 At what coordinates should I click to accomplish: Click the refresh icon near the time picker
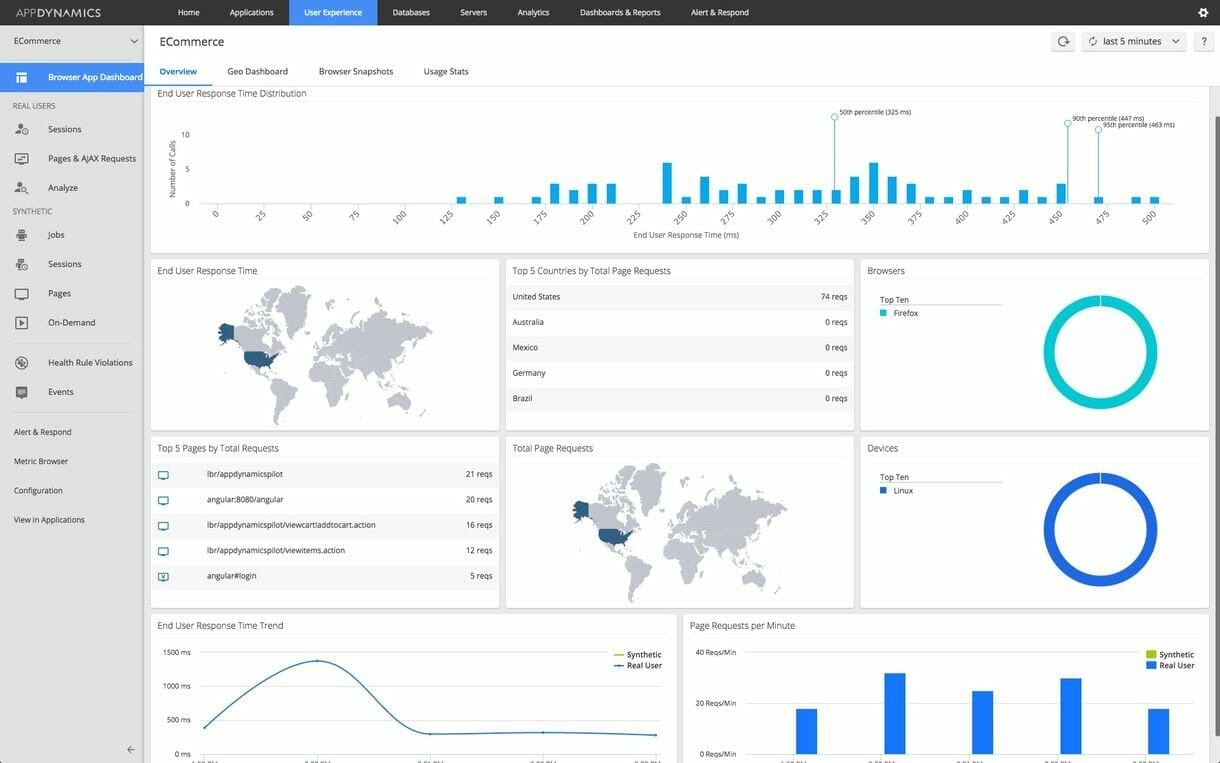pos(1062,40)
